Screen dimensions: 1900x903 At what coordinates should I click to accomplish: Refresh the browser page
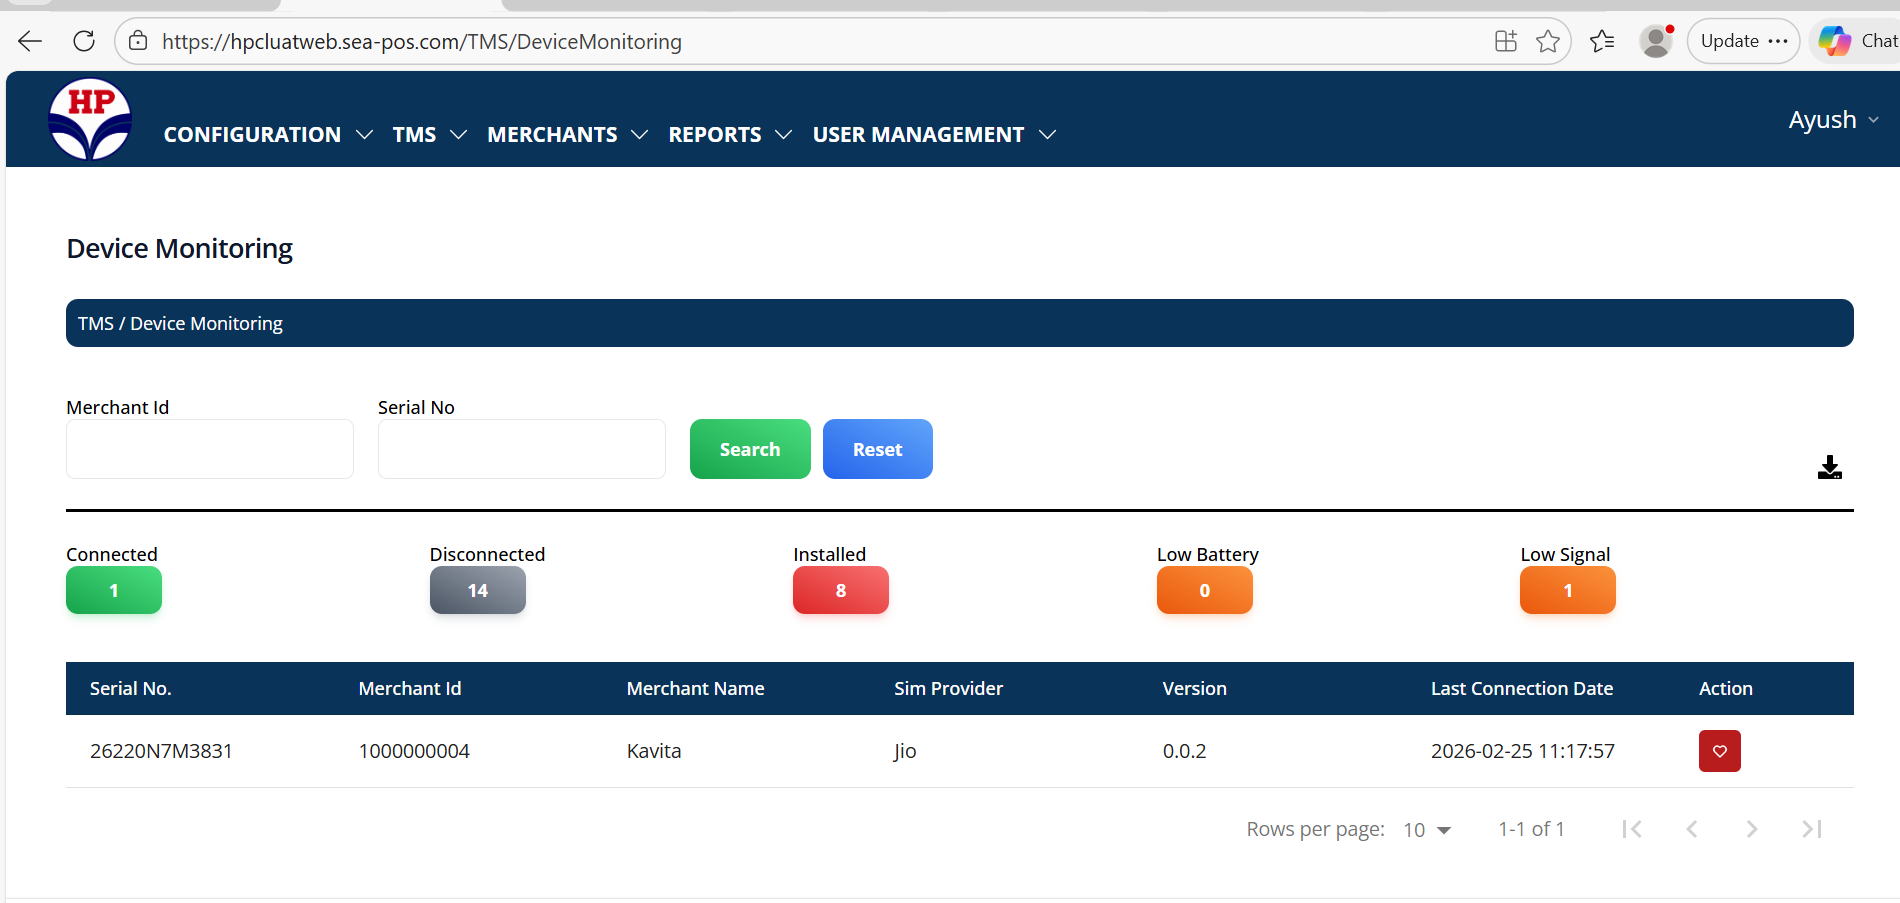[x=84, y=41]
